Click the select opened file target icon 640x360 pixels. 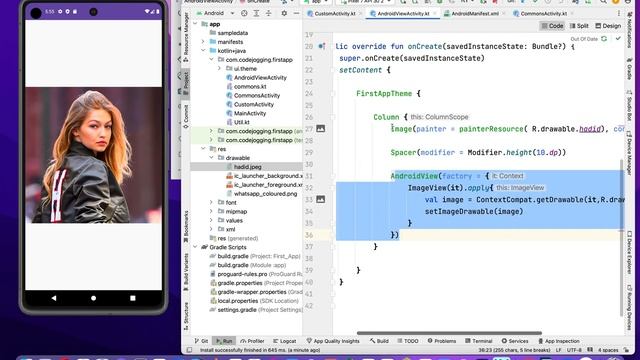coord(244,13)
